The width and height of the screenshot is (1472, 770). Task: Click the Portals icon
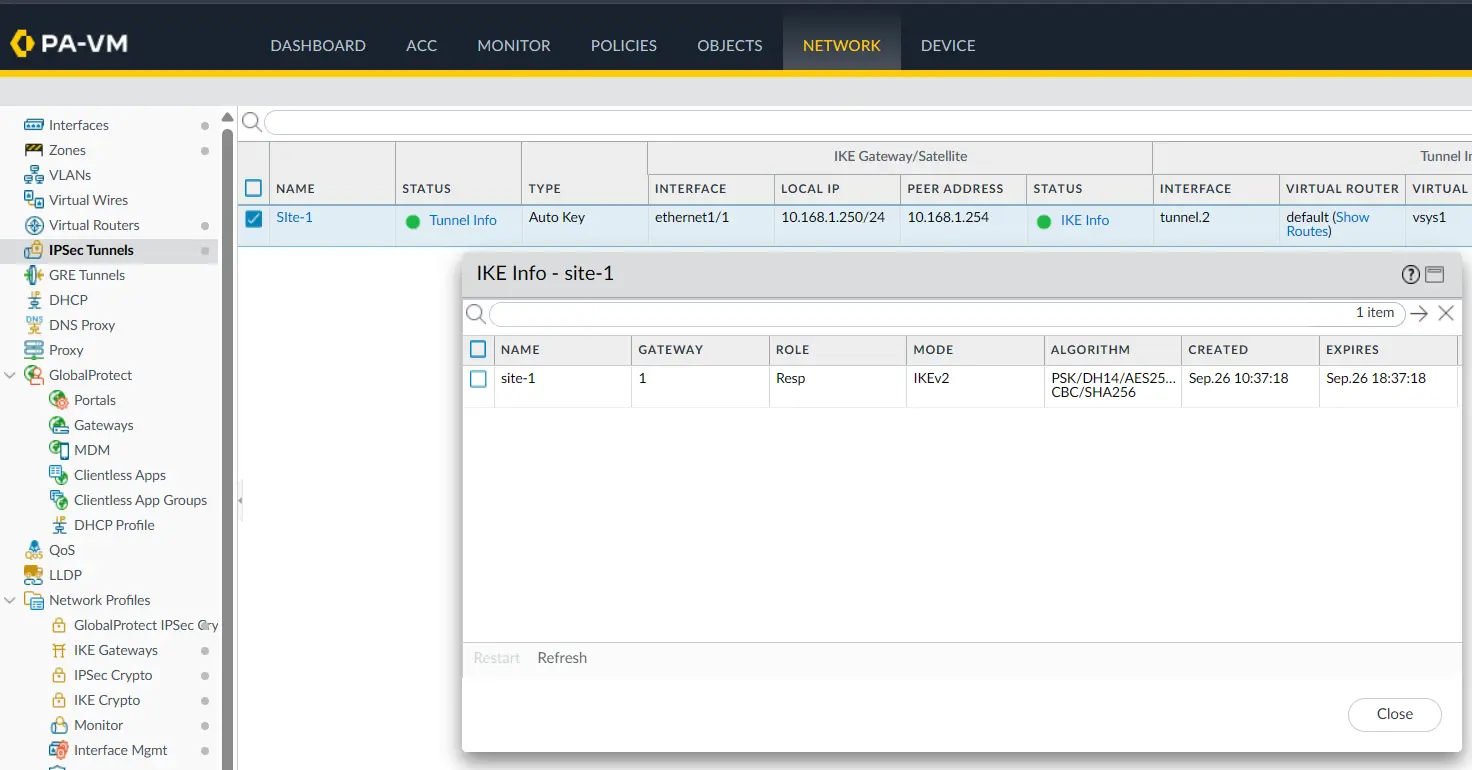59,400
